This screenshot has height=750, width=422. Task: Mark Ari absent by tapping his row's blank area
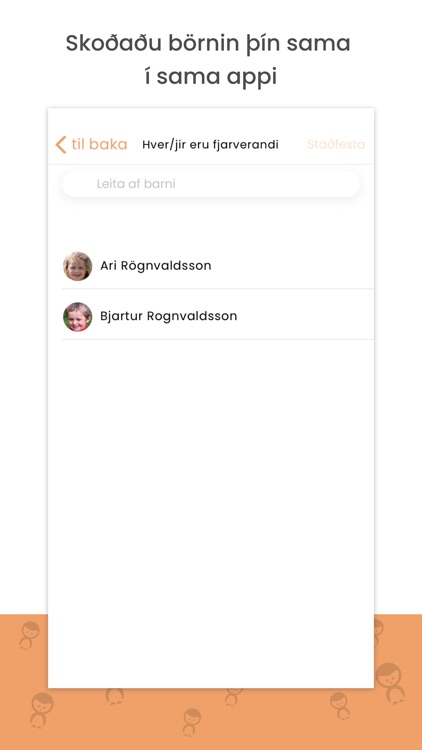[x=292, y=266]
